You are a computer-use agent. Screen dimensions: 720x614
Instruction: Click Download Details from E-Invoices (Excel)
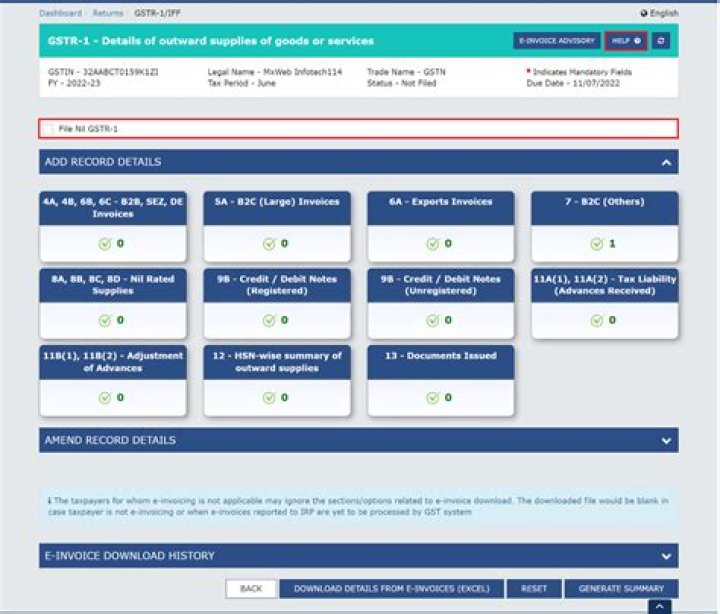tap(389, 589)
